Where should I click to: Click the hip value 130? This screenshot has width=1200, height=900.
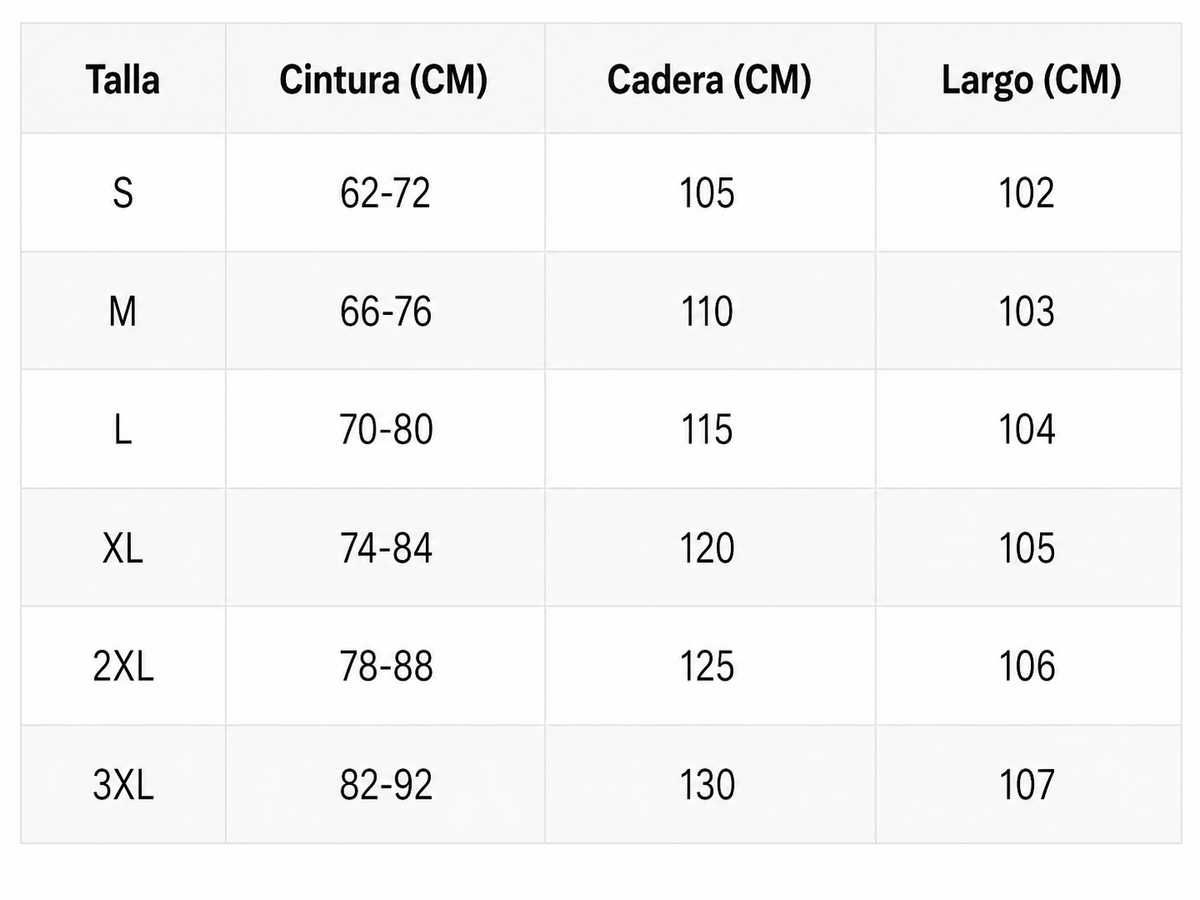707,785
